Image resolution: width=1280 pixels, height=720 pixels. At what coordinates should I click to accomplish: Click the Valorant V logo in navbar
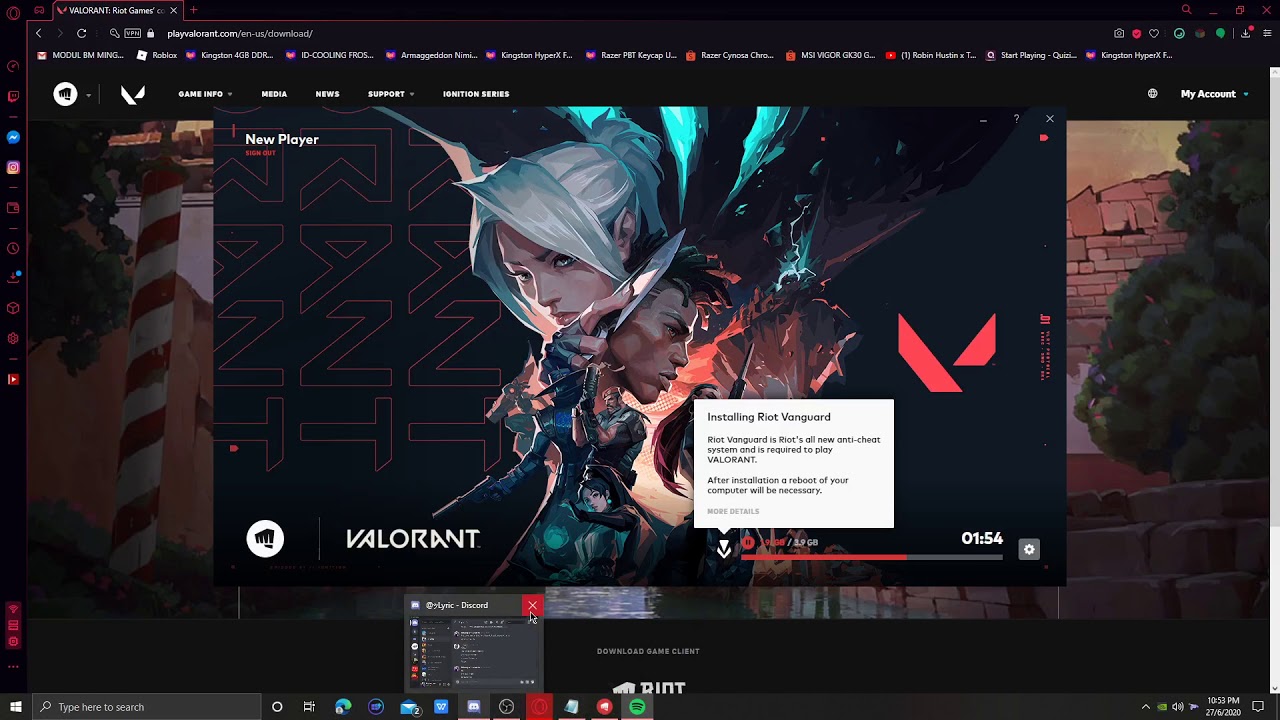click(x=133, y=94)
